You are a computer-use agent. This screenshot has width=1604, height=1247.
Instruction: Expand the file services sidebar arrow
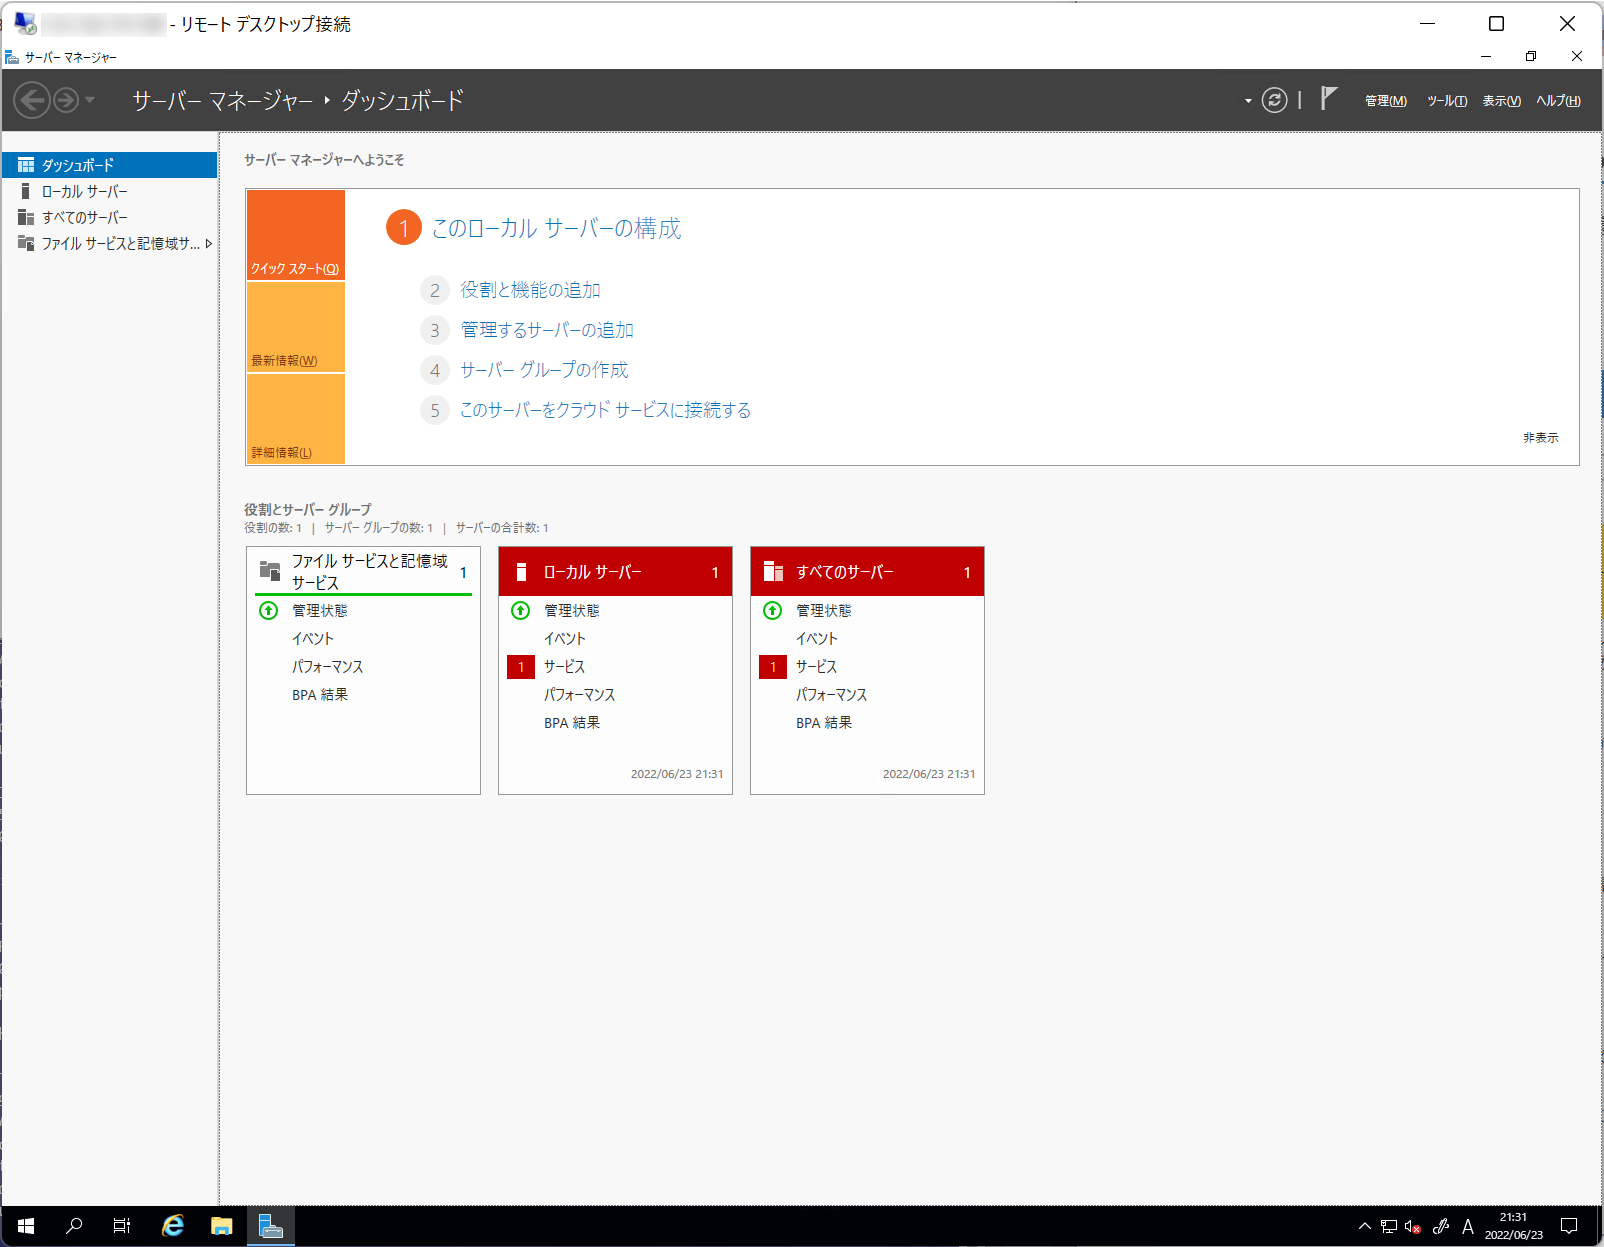(208, 243)
